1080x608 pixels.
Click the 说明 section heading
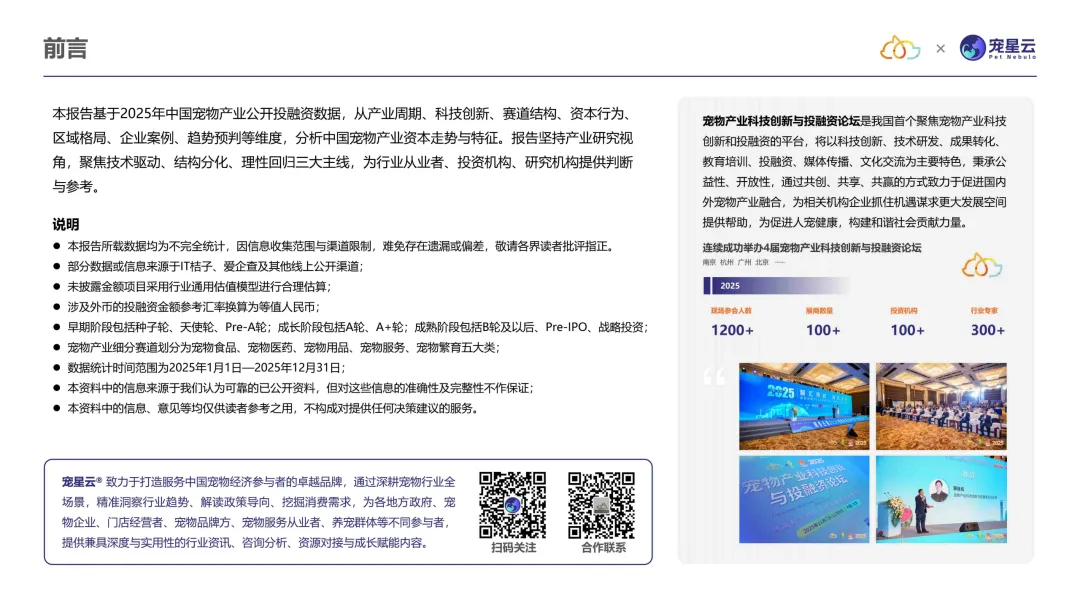65,224
